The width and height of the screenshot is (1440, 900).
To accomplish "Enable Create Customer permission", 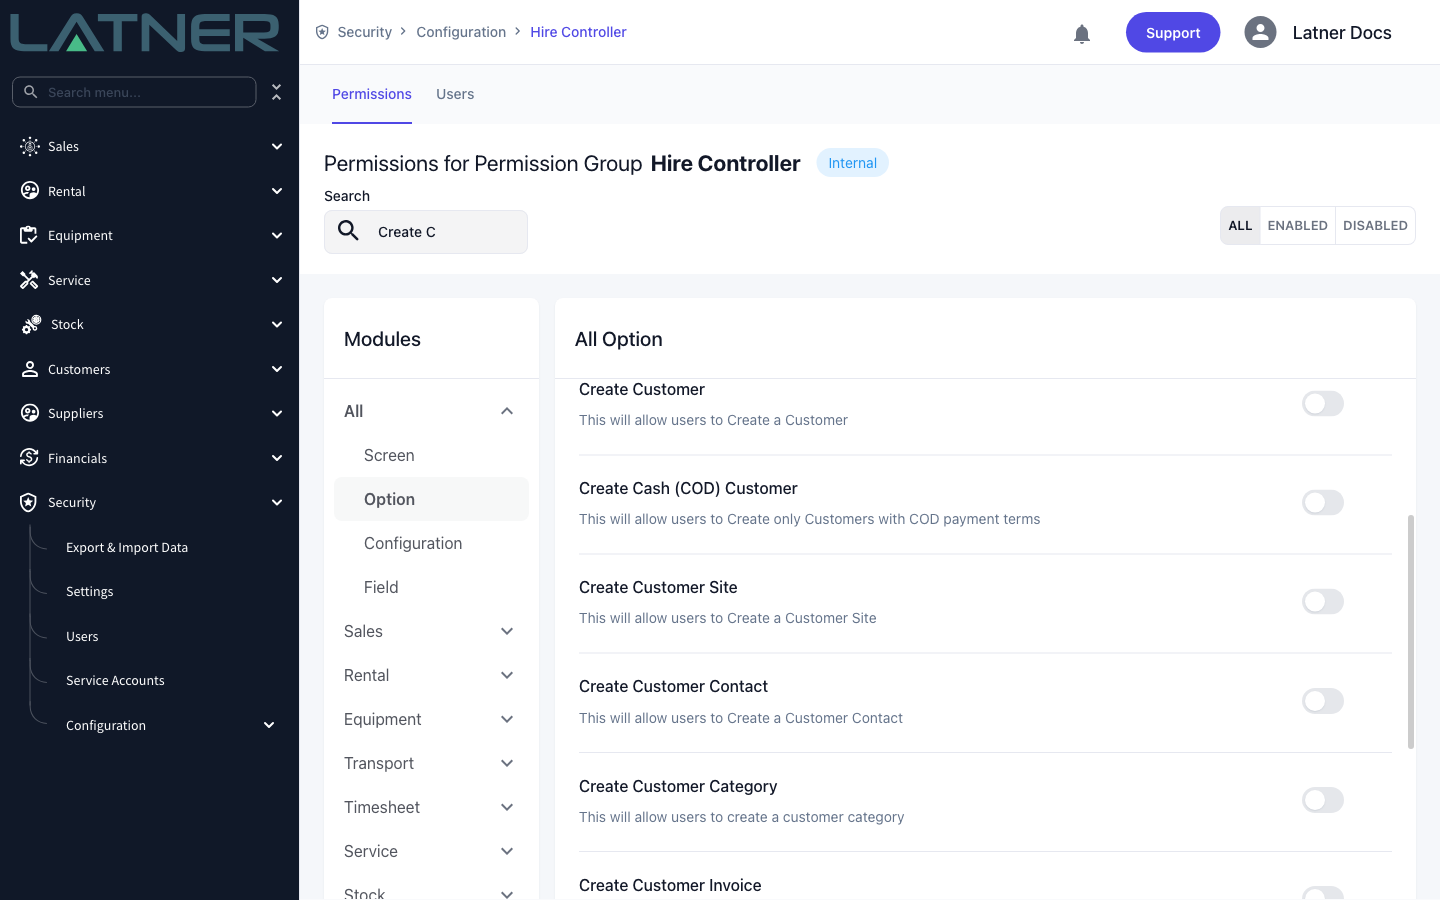I will point(1322,404).
